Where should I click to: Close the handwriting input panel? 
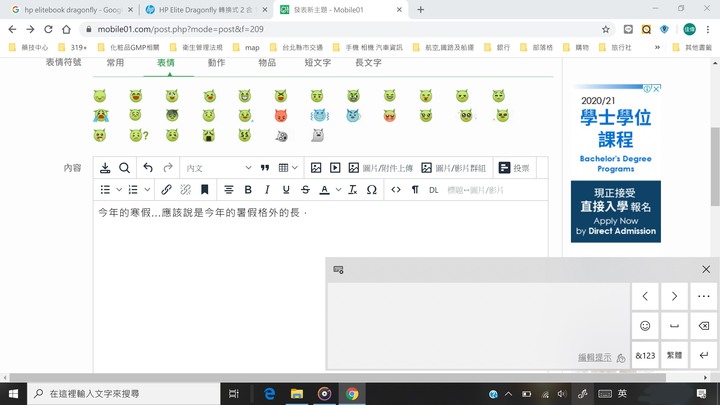point(706,270)
